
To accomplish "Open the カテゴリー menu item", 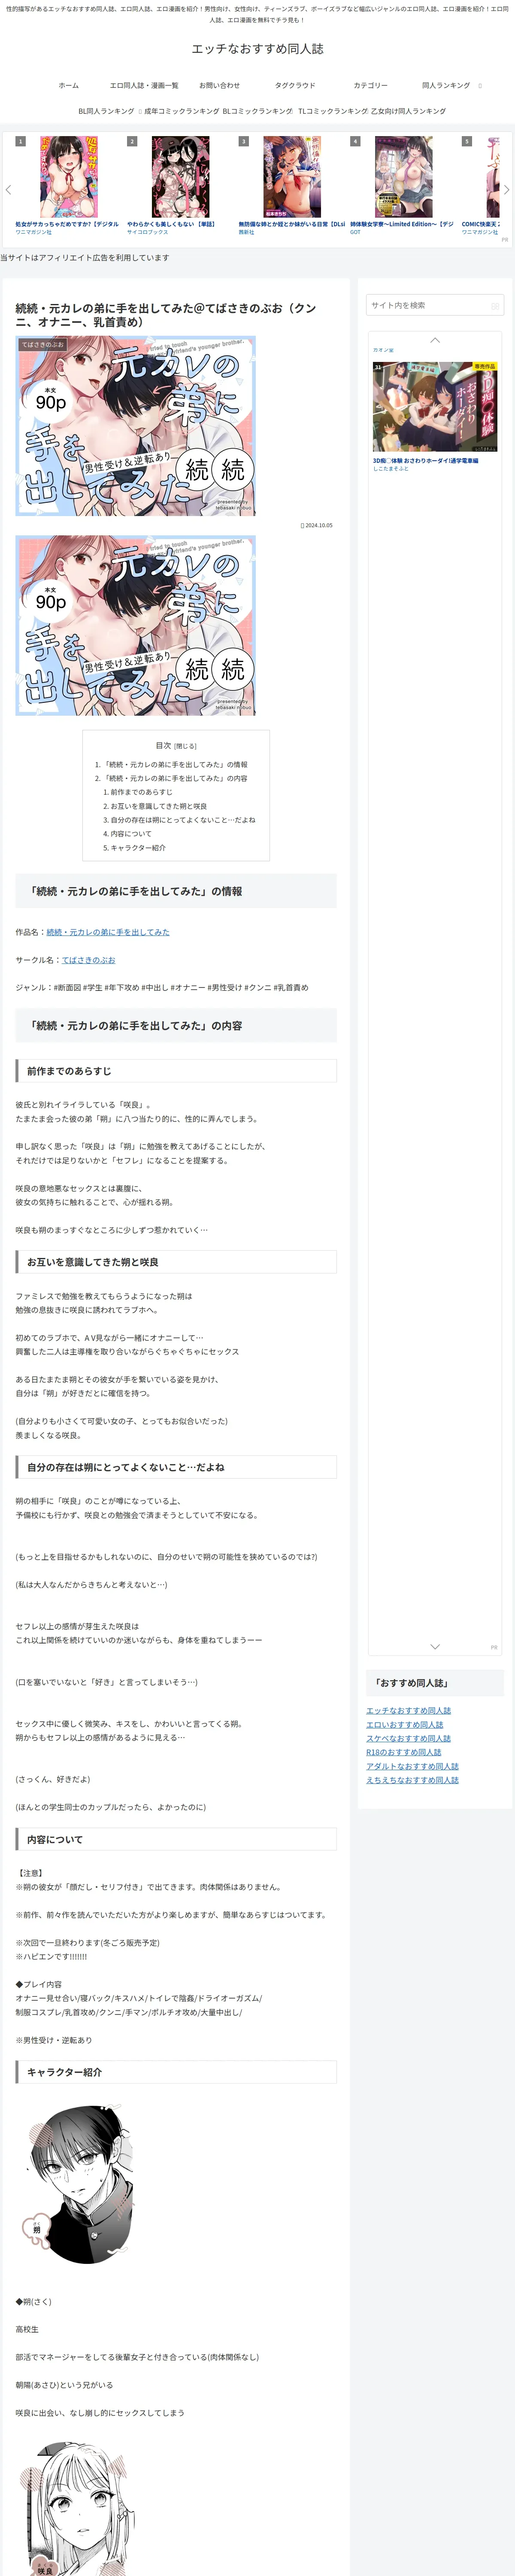I will (x=370, y=85).
